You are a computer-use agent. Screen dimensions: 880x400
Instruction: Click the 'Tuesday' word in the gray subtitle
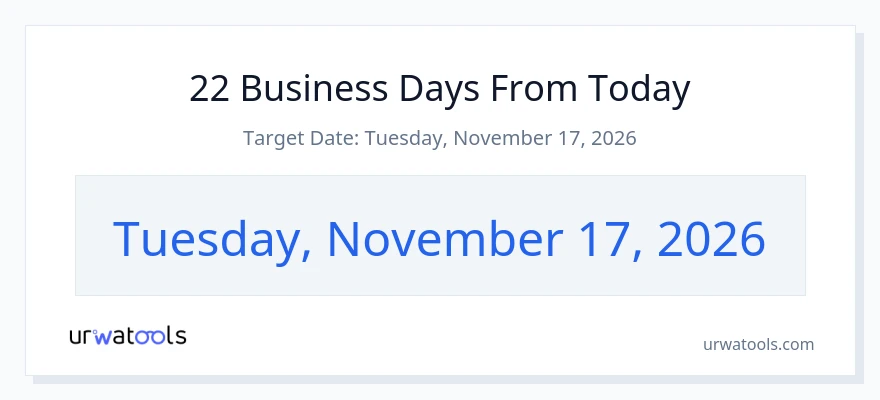(x=406, y=139)
